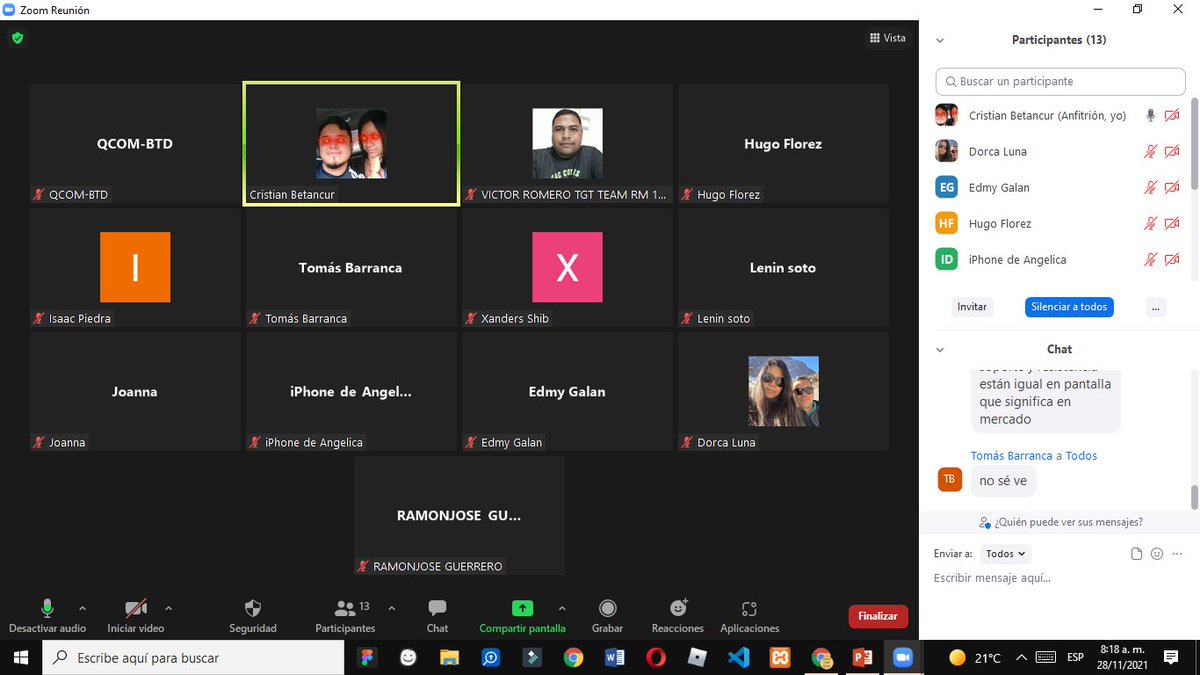Click Dorca Luna's video-off icon in list
Screen dimensions: 1200x675
1172,152
